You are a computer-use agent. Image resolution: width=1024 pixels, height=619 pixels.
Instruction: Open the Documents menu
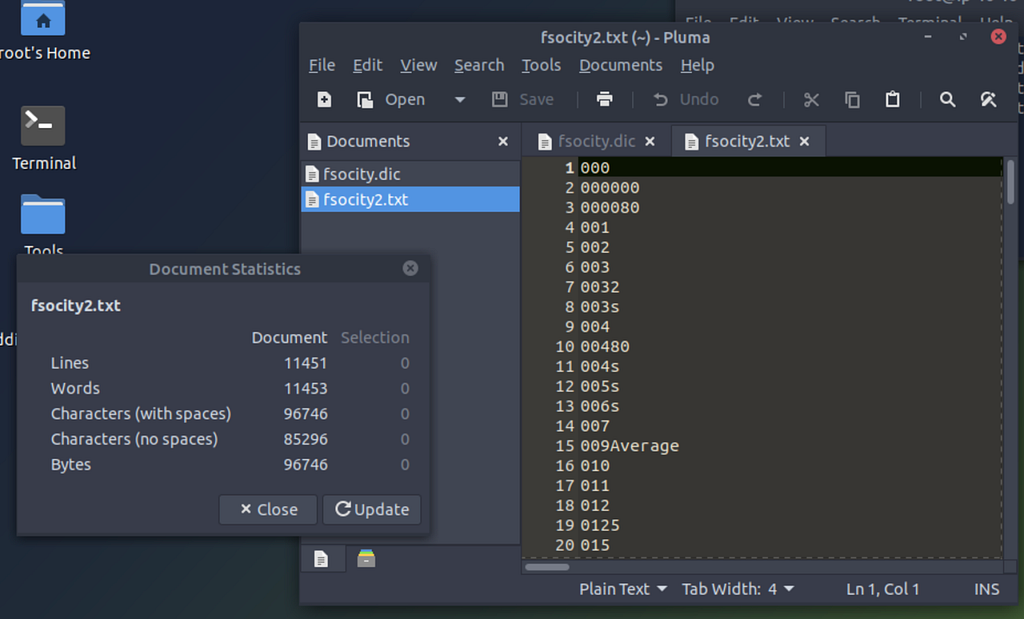(620, 65)
